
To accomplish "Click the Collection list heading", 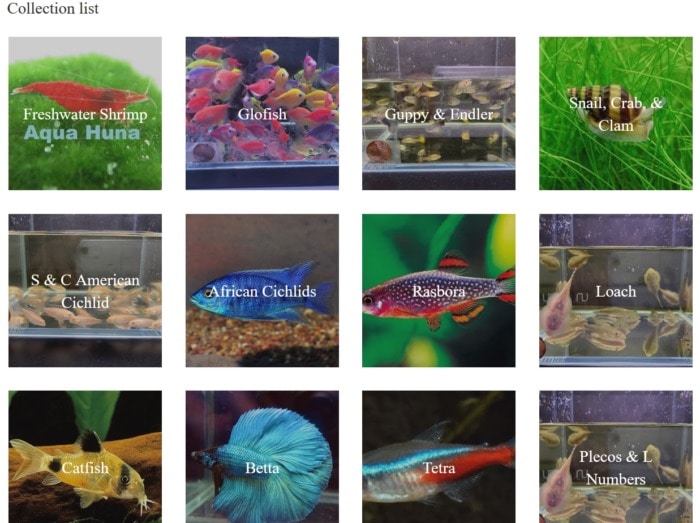I will pos(53,8).
